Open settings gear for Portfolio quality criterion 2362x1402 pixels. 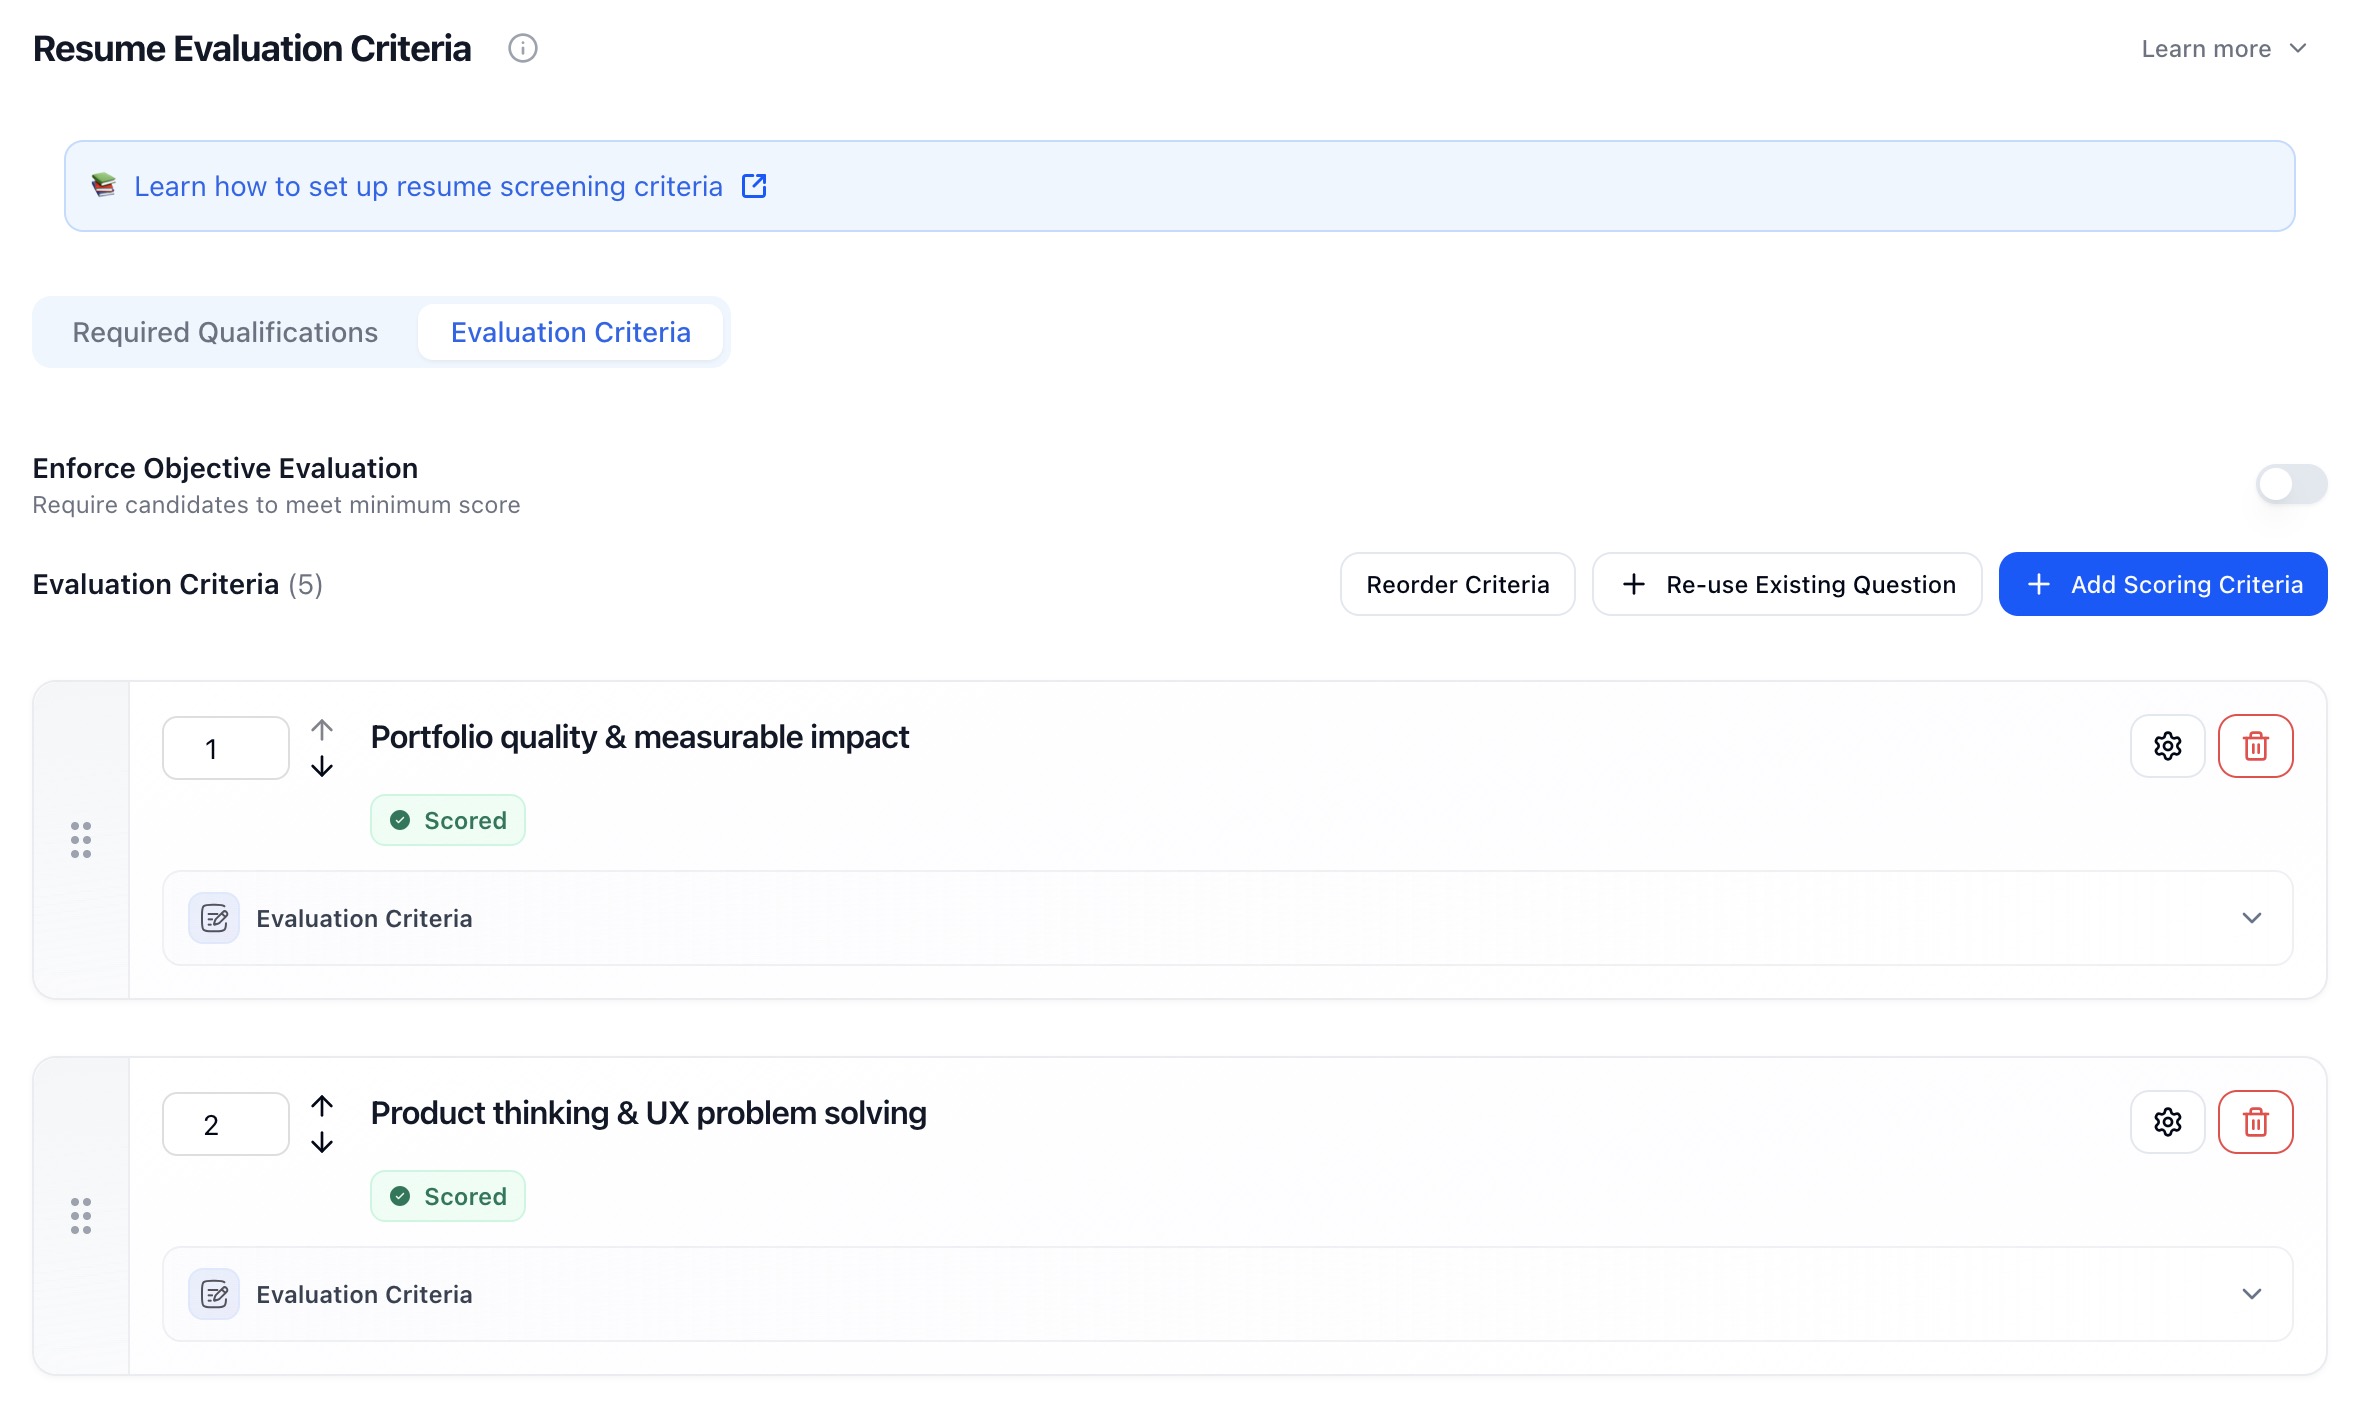click(x=2166, y=746)
